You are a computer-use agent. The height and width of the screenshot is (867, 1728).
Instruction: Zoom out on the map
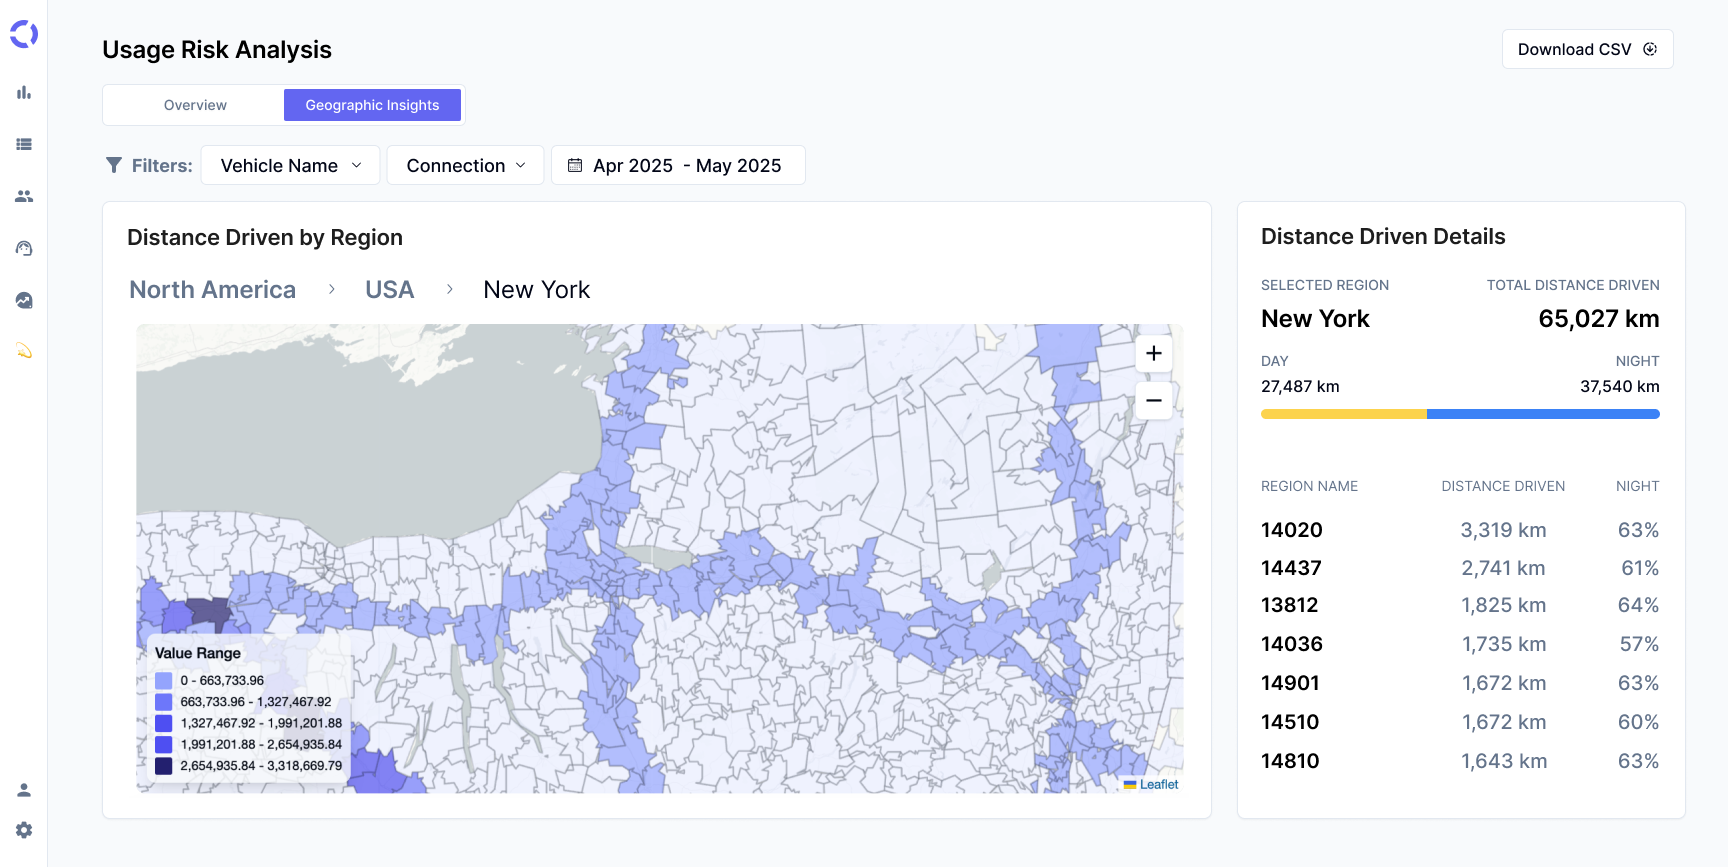(x=1153, y=400)
